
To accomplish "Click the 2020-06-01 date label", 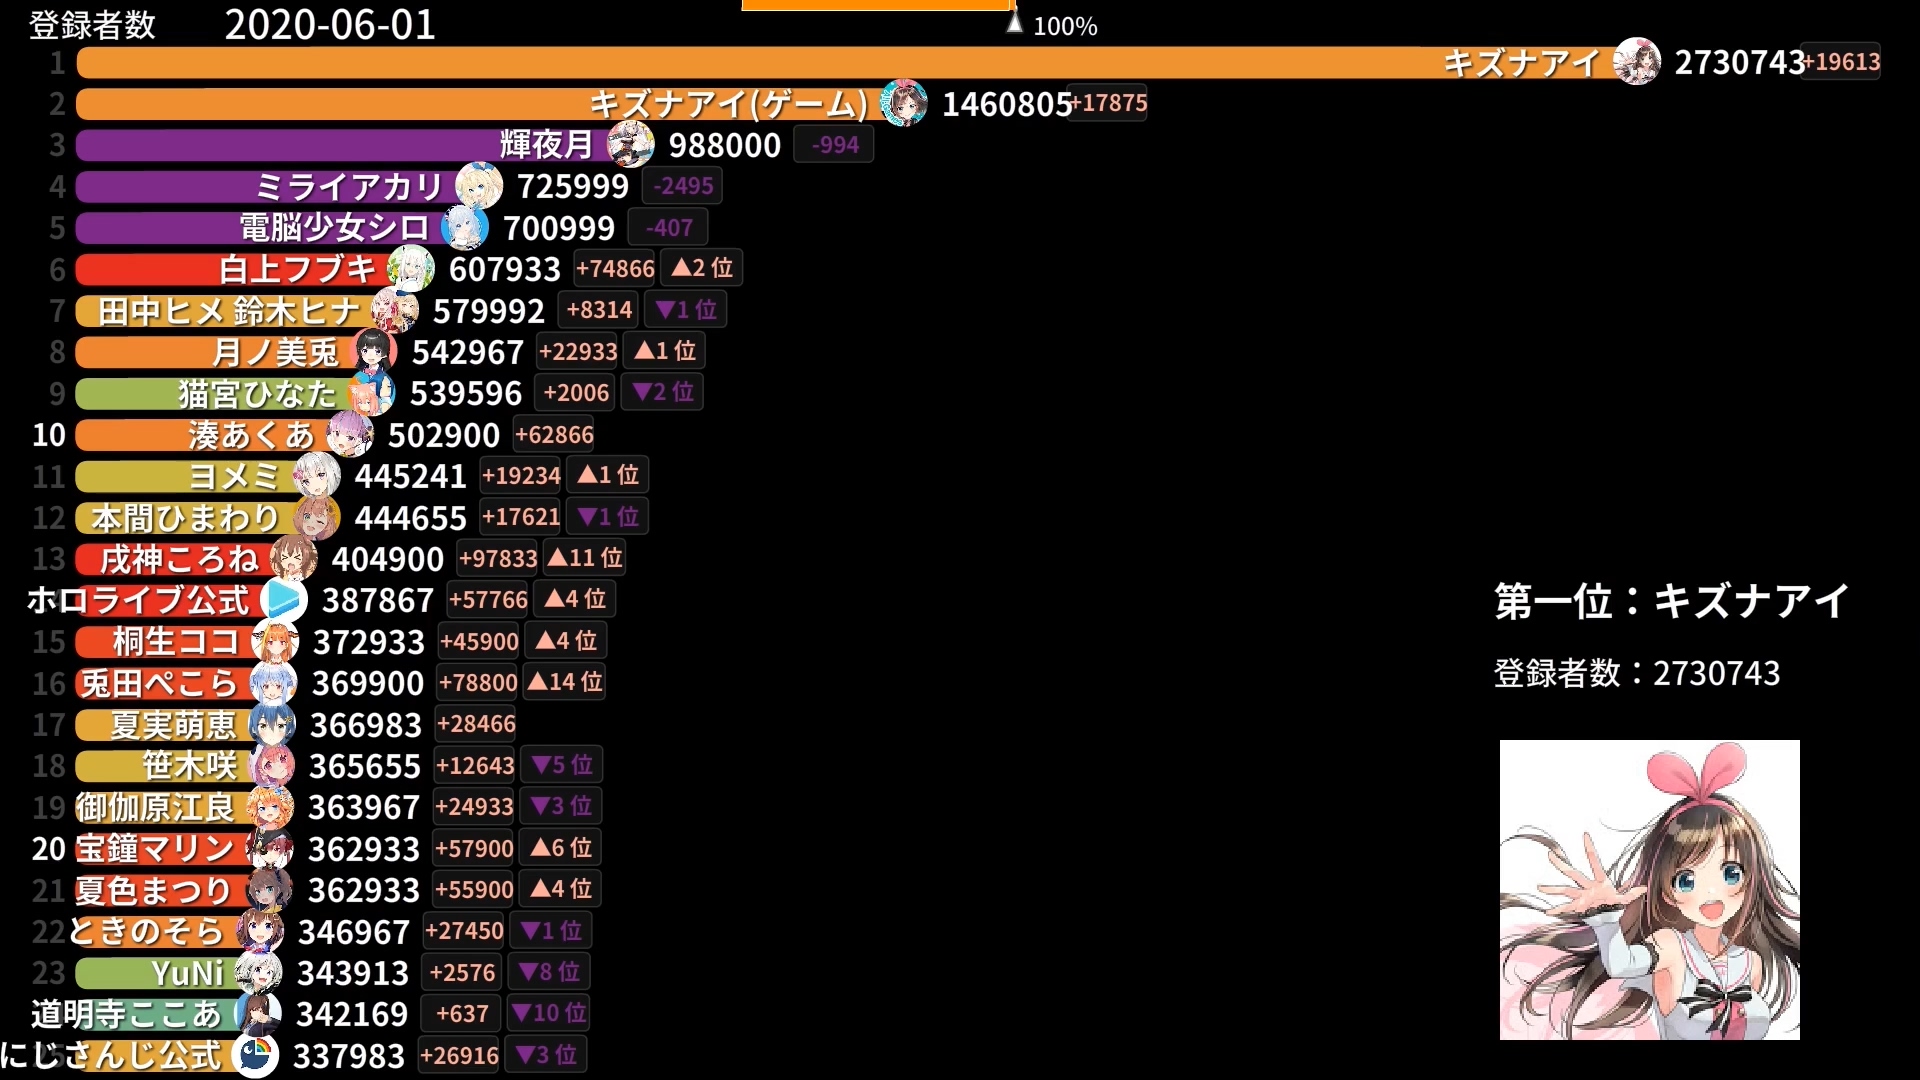I will (x=330, y=25).
